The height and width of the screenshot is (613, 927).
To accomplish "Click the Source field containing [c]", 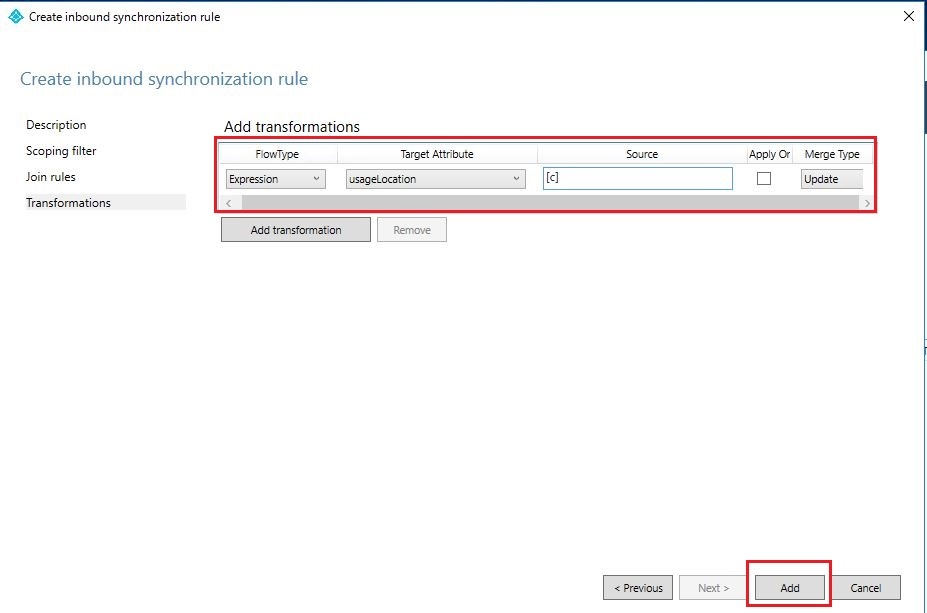I will point(637,179).
